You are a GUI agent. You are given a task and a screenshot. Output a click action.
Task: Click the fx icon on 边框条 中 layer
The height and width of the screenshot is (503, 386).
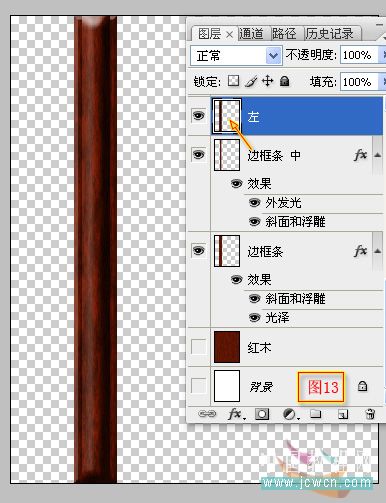coord(360,155)
